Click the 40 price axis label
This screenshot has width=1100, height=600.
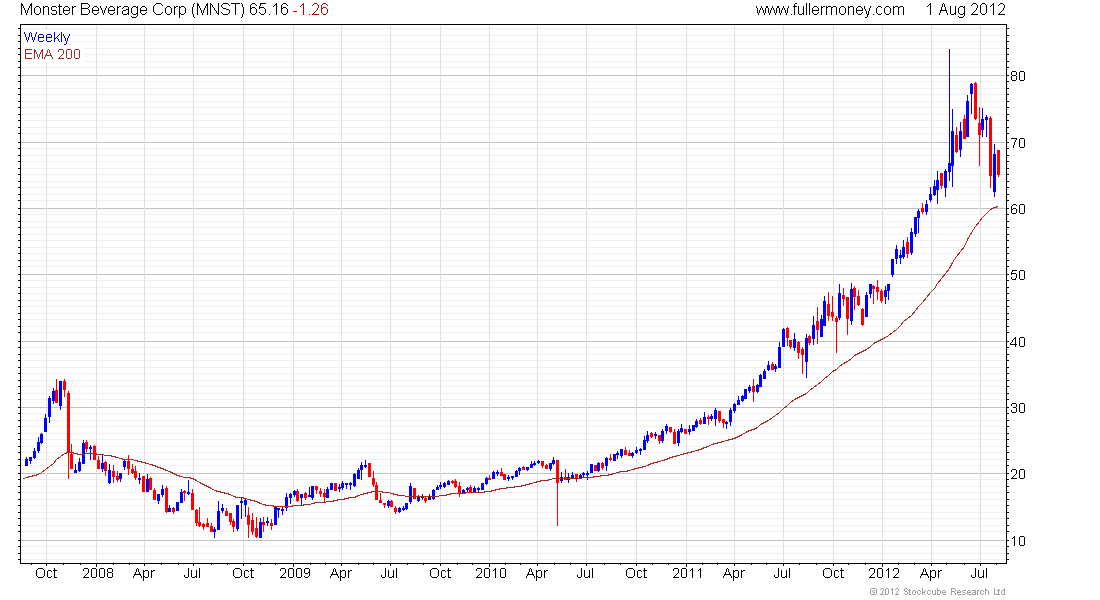pos(1017,342)
